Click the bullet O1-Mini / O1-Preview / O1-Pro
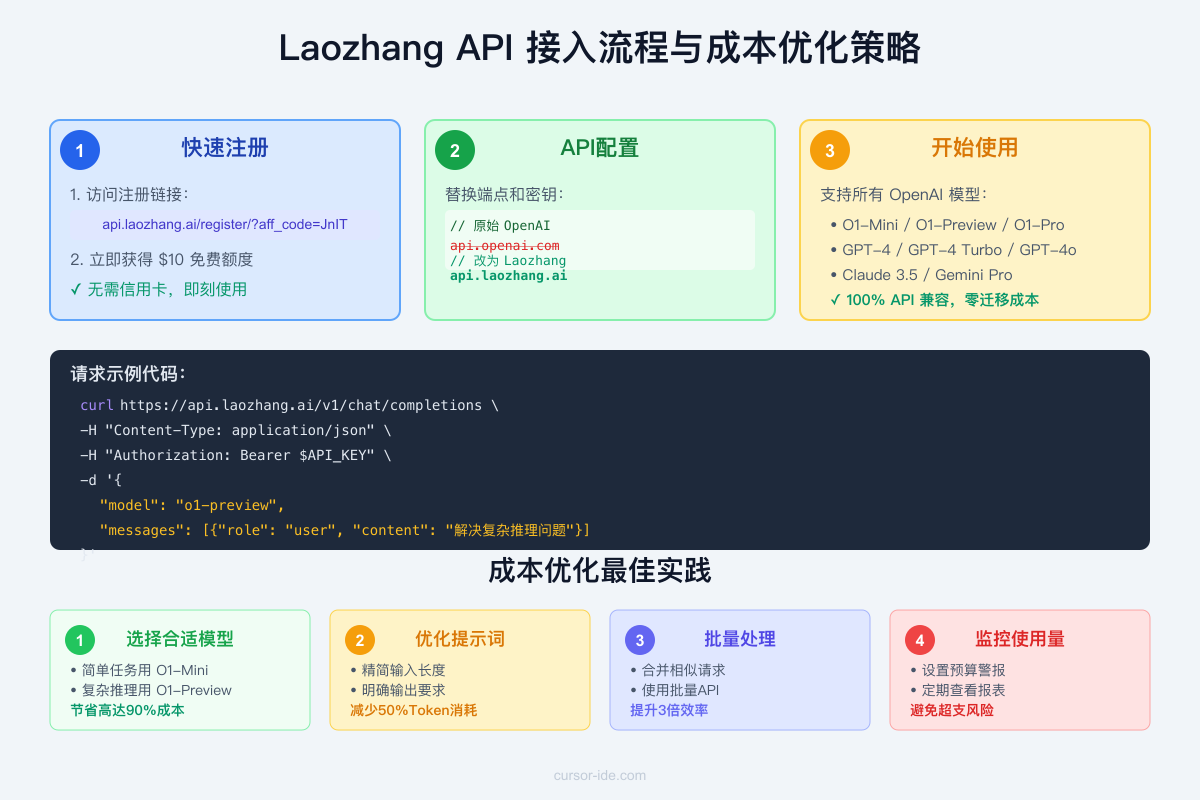Viewport: 1200px width, 800px height. (947, 224)
